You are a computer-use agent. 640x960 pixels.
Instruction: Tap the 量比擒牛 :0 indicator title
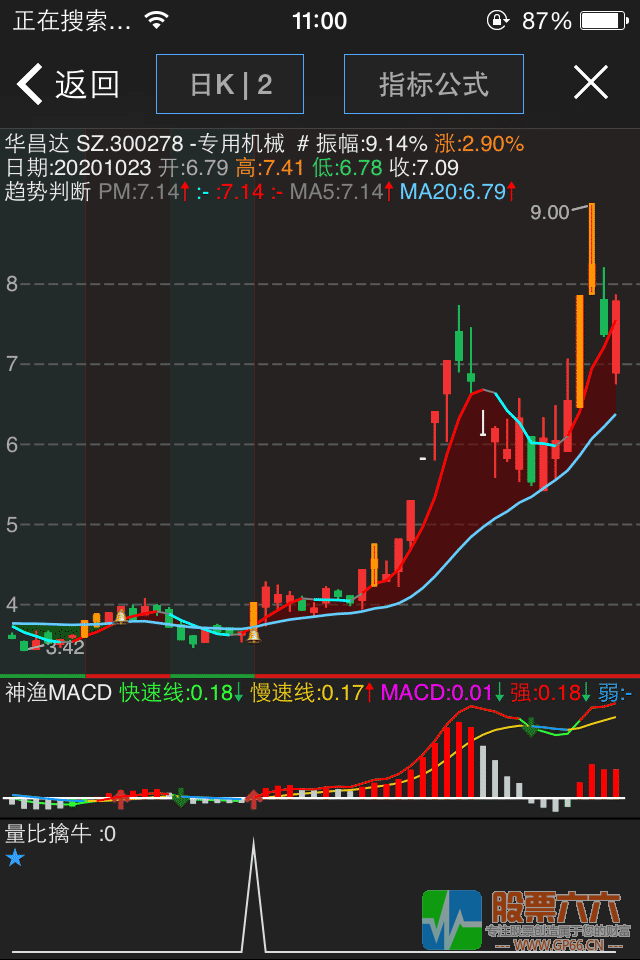[60, 834]
